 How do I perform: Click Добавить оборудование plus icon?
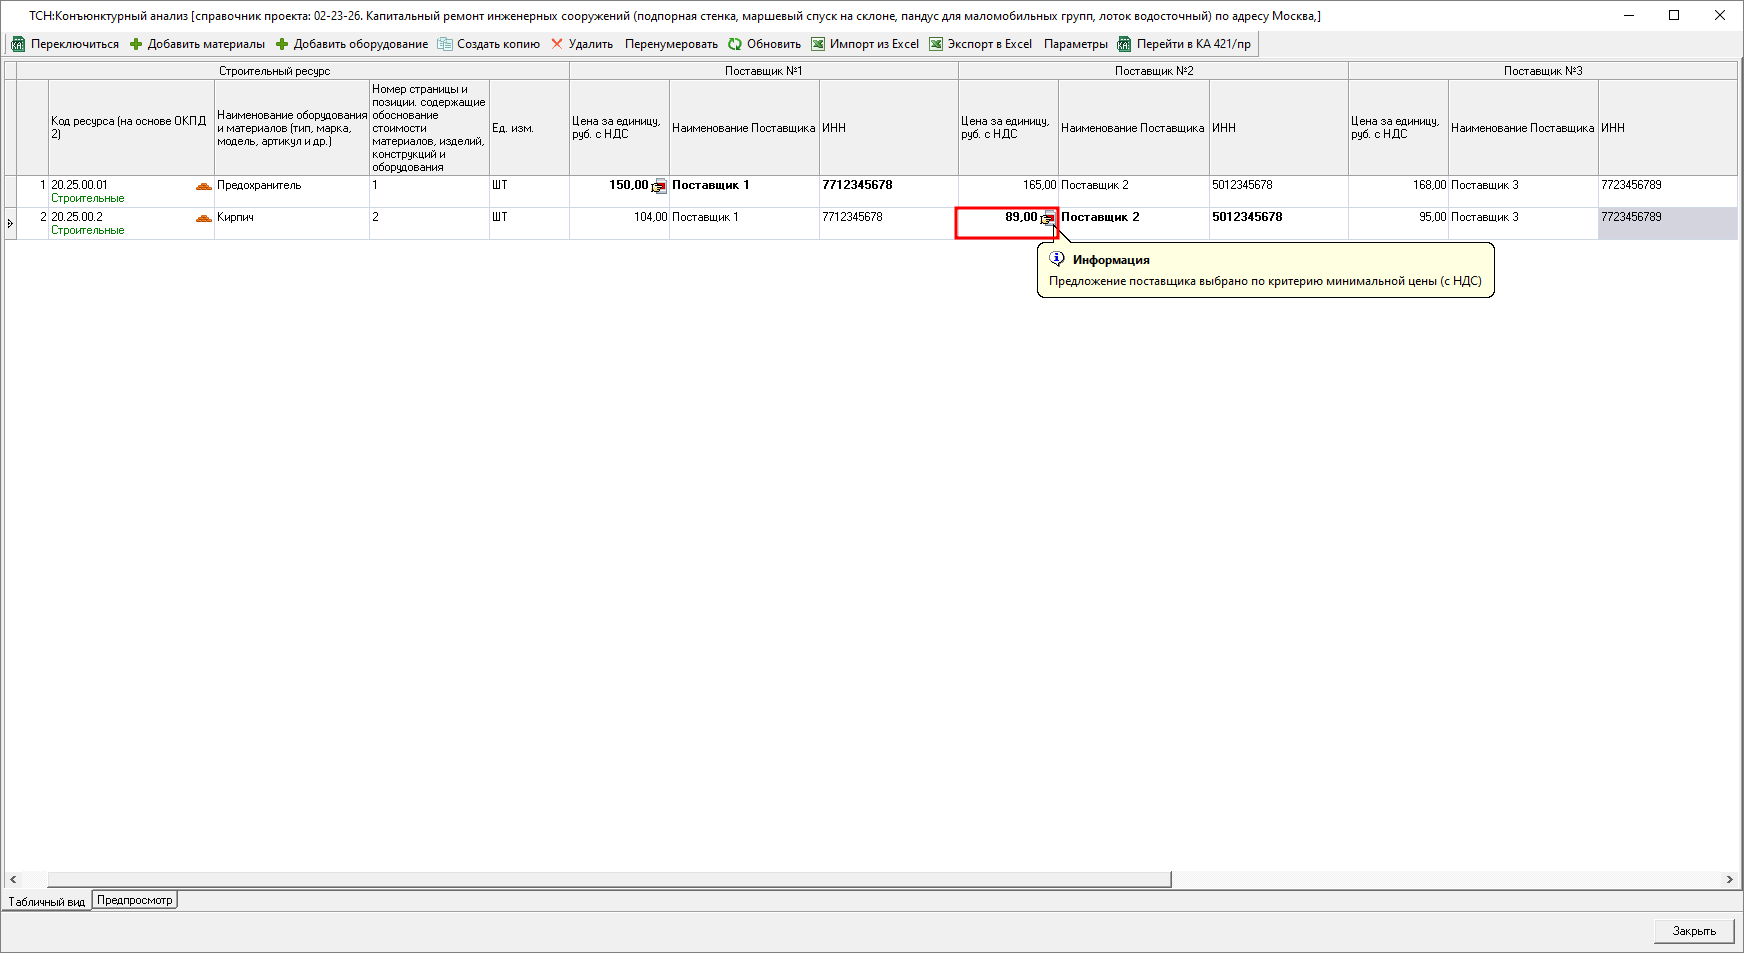pyautogui.click(x=282, y=44)
